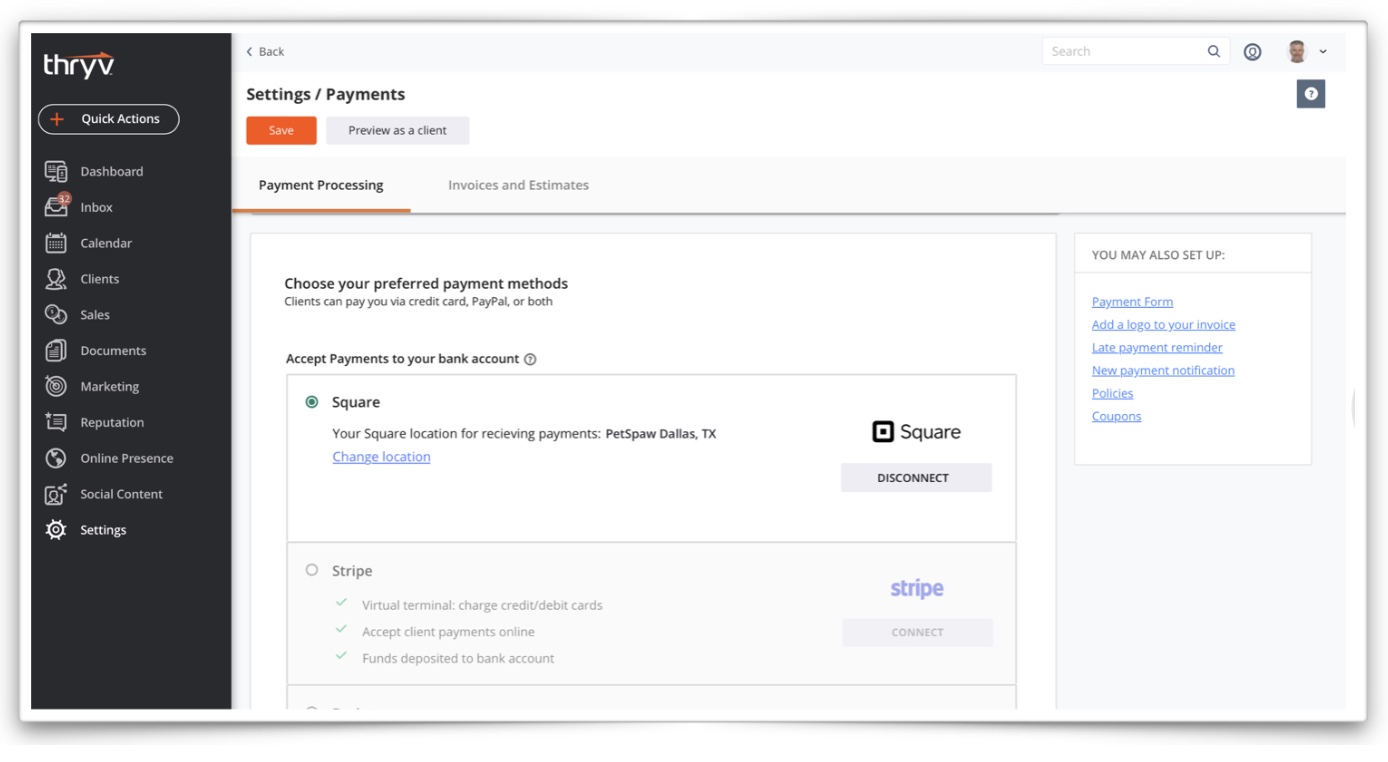Click the user avatar photo
This screenshot has width=1388, height=762.
[x=1297, y=52]
